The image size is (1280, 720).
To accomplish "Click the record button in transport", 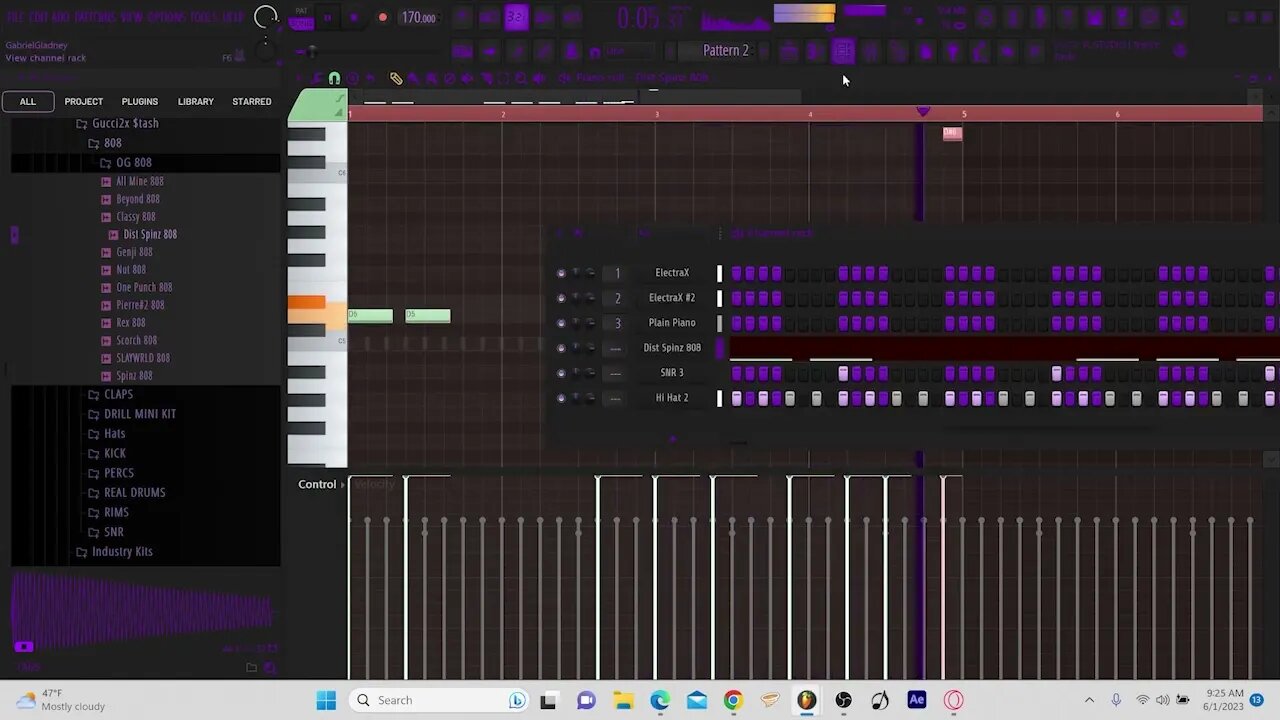I will pos(382,17).
